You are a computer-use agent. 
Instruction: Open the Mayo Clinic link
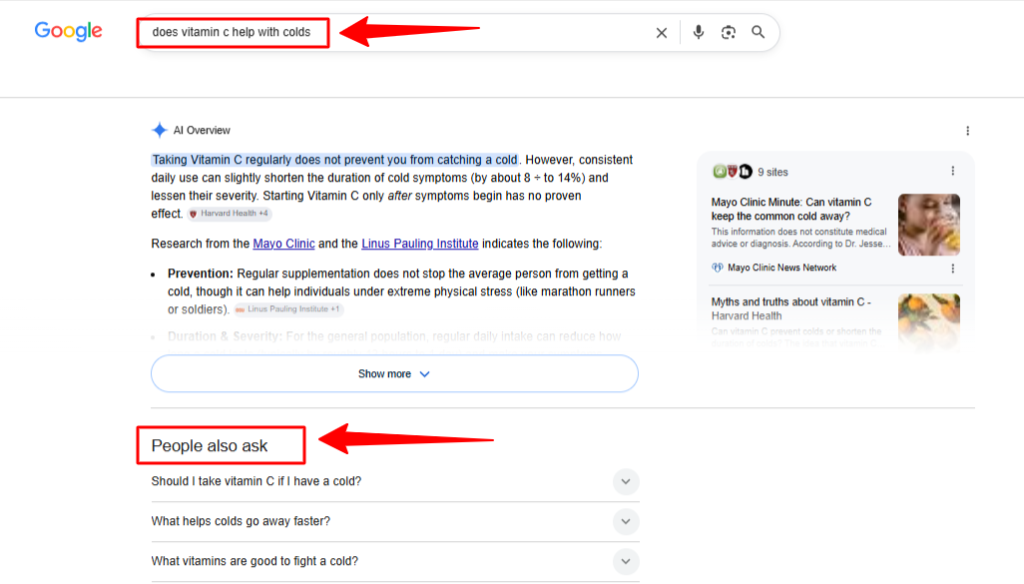tap(283, 244)
